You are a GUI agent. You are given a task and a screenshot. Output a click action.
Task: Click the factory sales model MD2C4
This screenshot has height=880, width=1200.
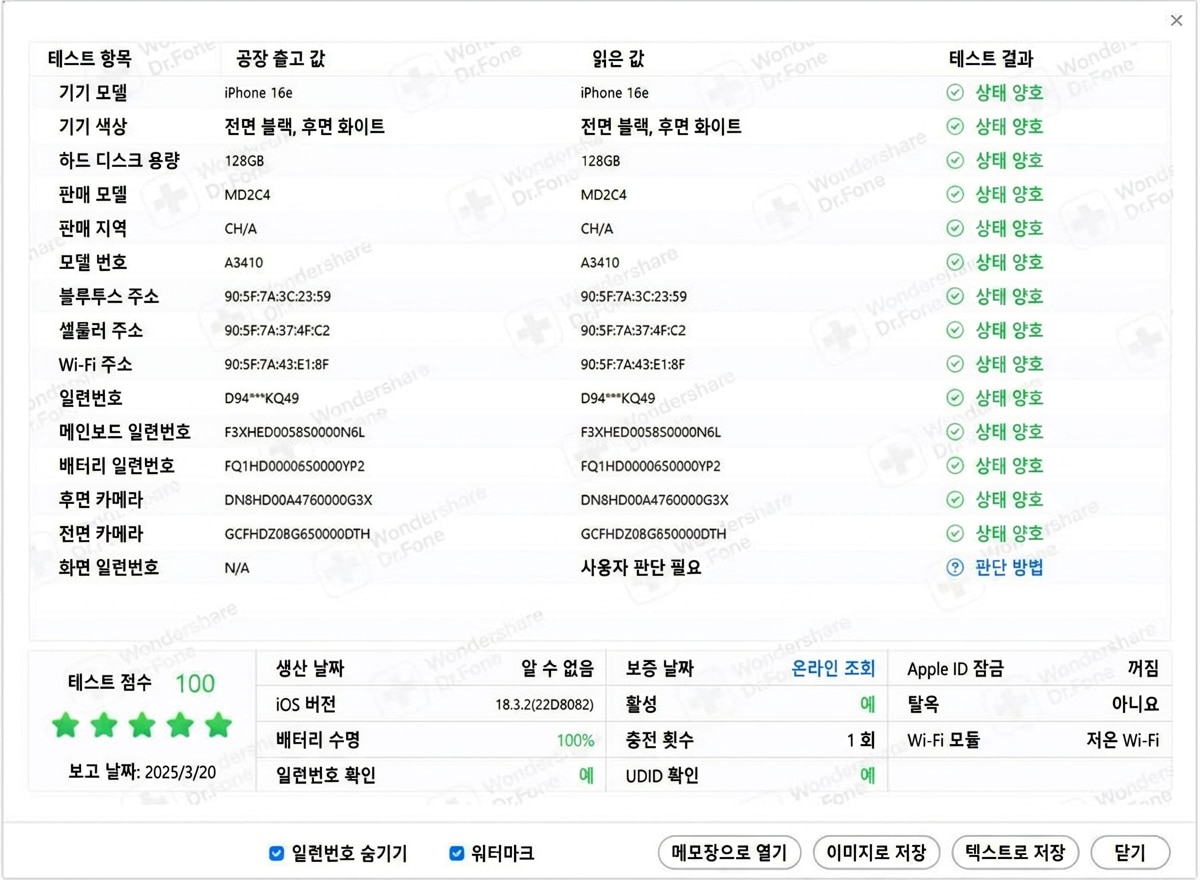247,195
